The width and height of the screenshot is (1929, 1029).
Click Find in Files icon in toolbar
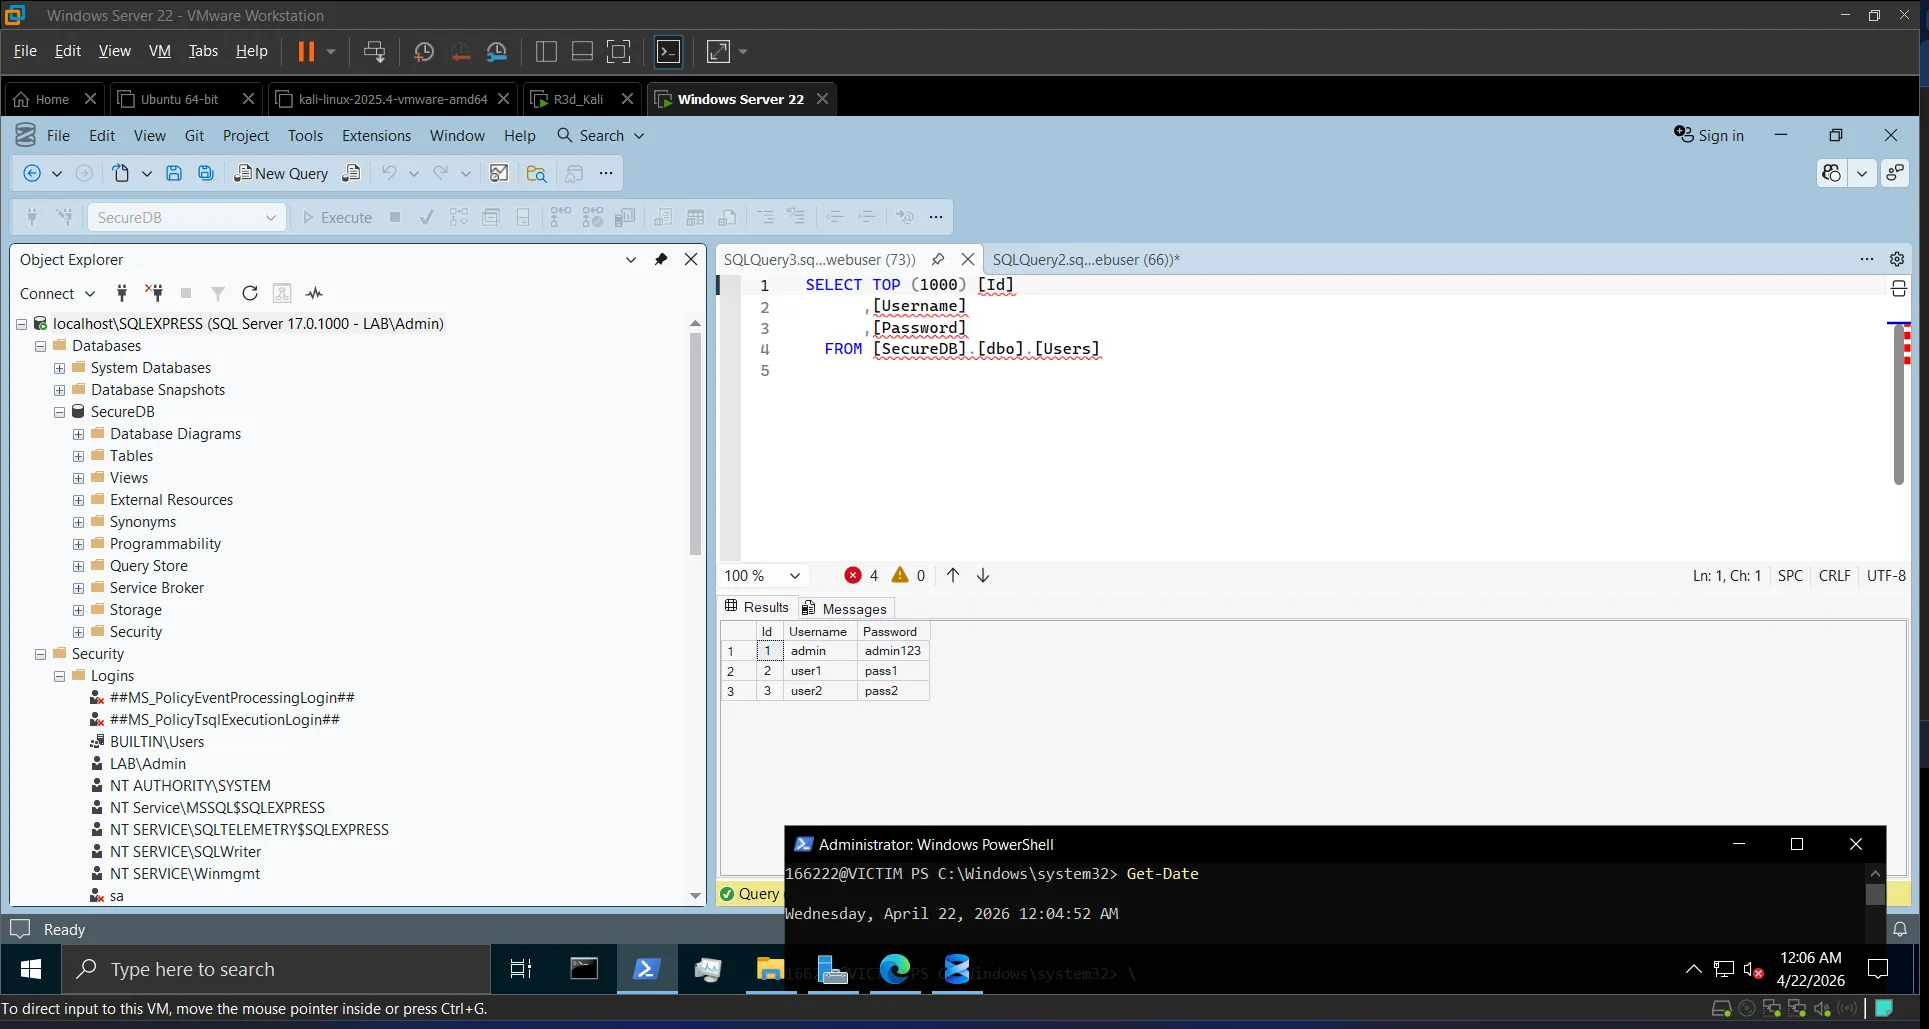(536, 173)
